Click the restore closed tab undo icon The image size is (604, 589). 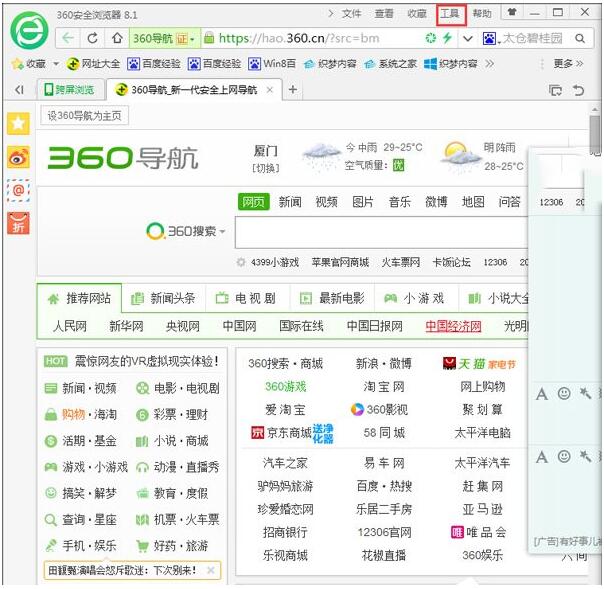coord(578,90)
